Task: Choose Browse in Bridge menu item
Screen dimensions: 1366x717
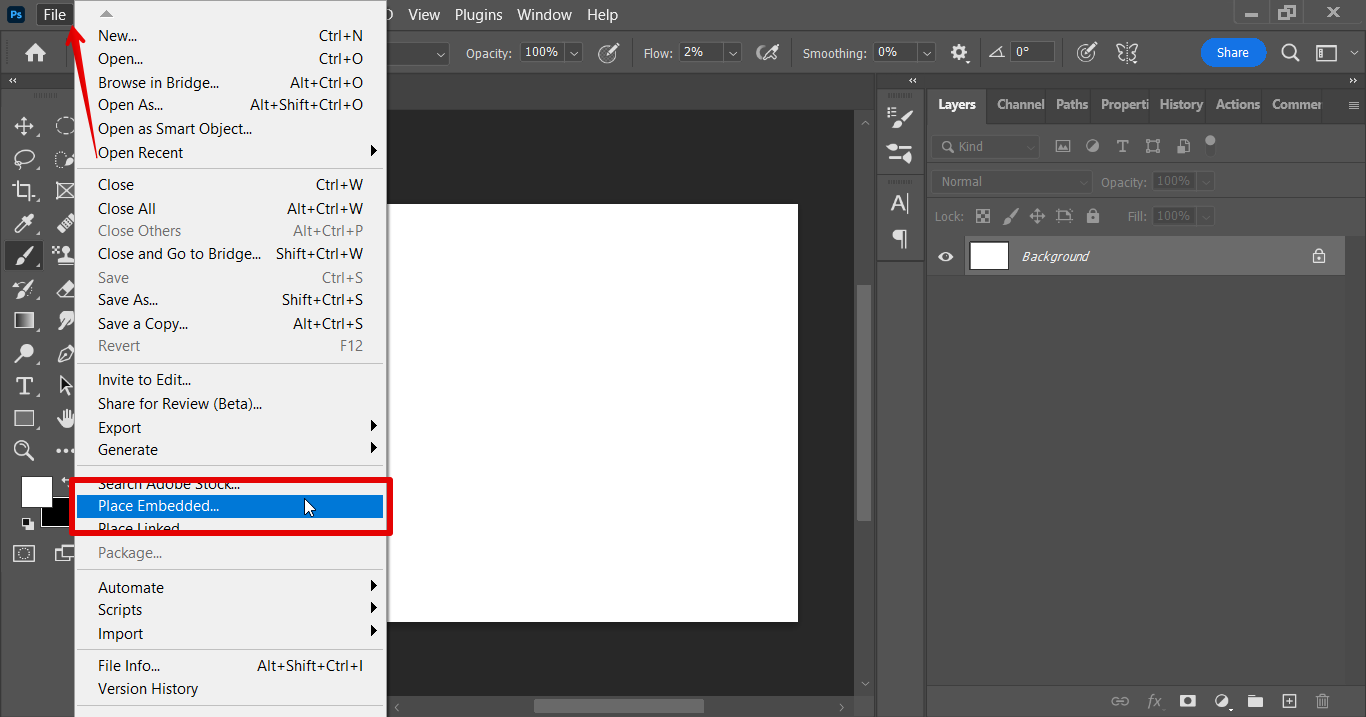Action: [230, 83]
